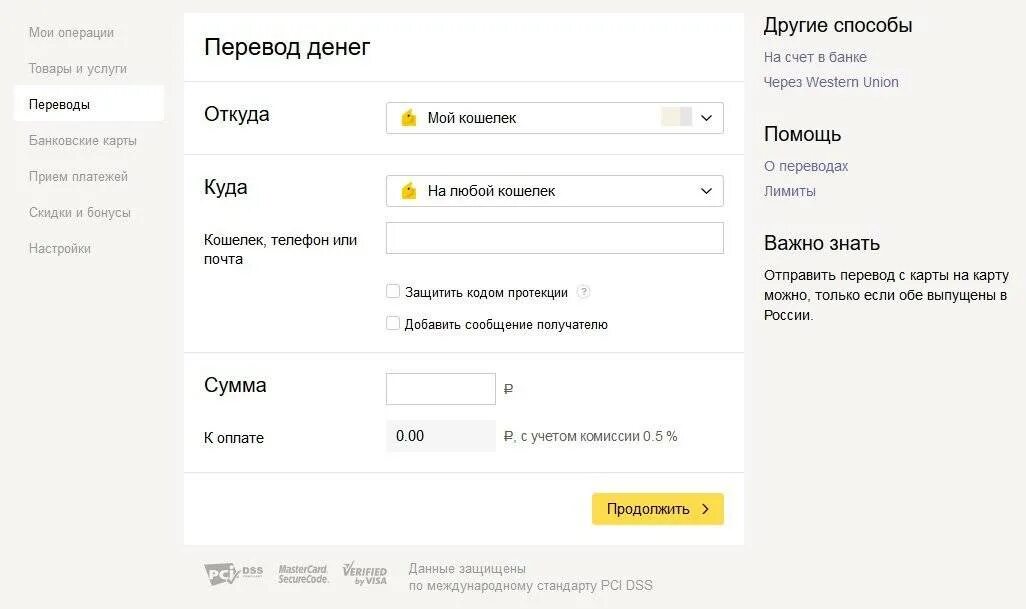Click the protection code help question icon

point(584,292)
